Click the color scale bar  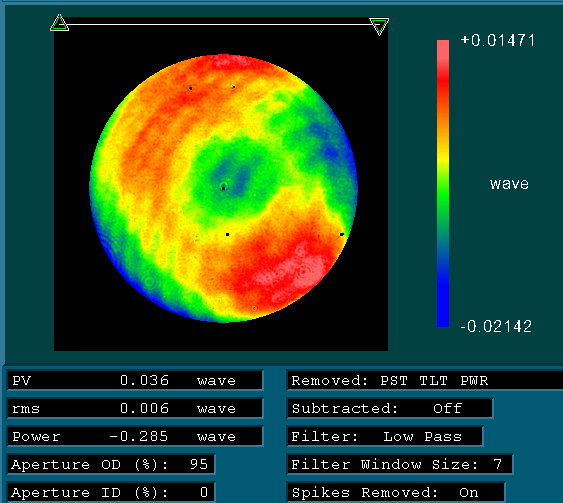(x=443, y=183)
